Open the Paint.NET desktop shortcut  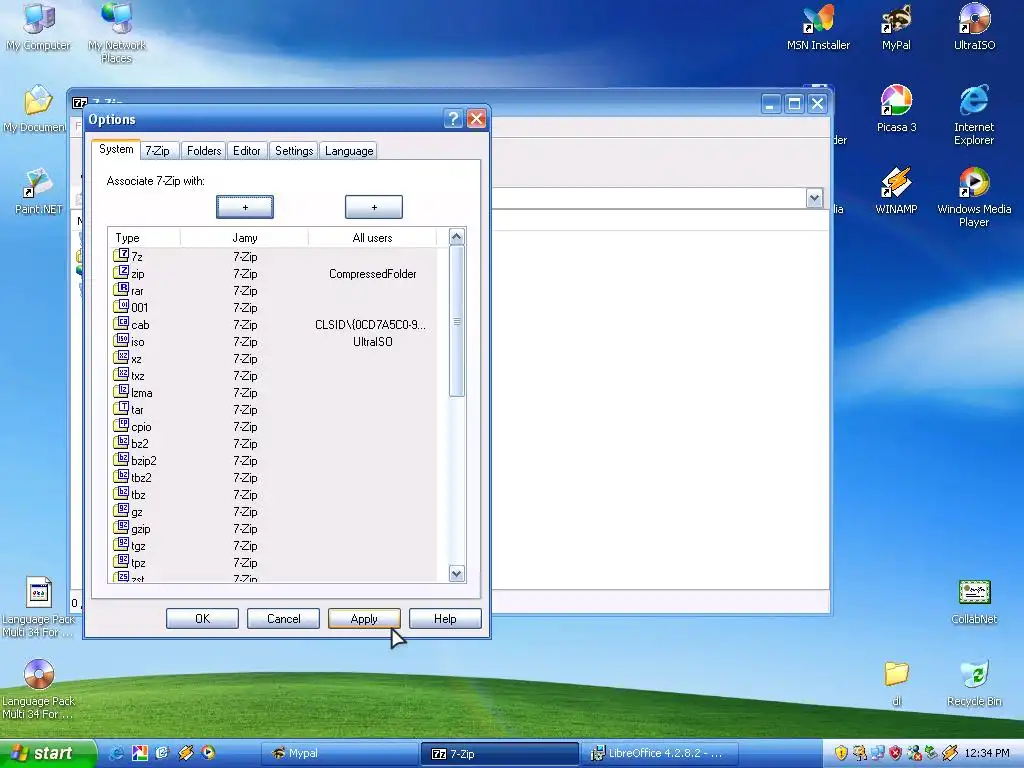39,191
